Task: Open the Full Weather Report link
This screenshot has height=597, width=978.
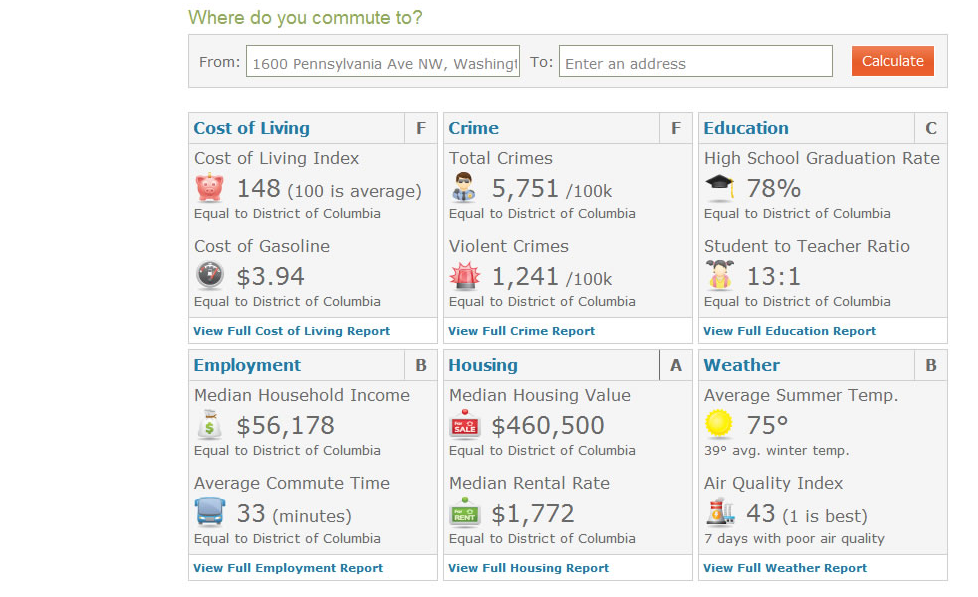Action: pyautogui.click(x=785, y=567)
